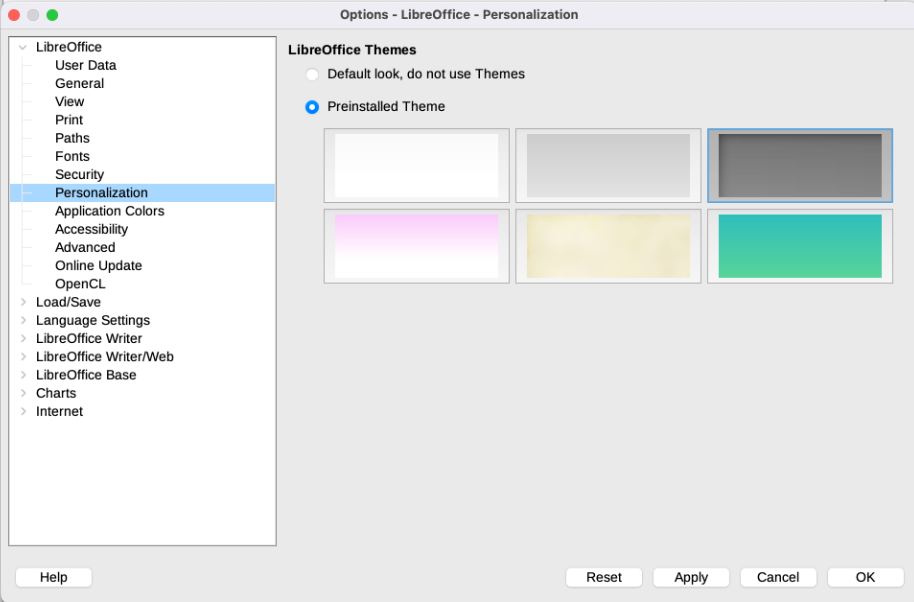Expand the Language Settings tree node

coord(23,320)
